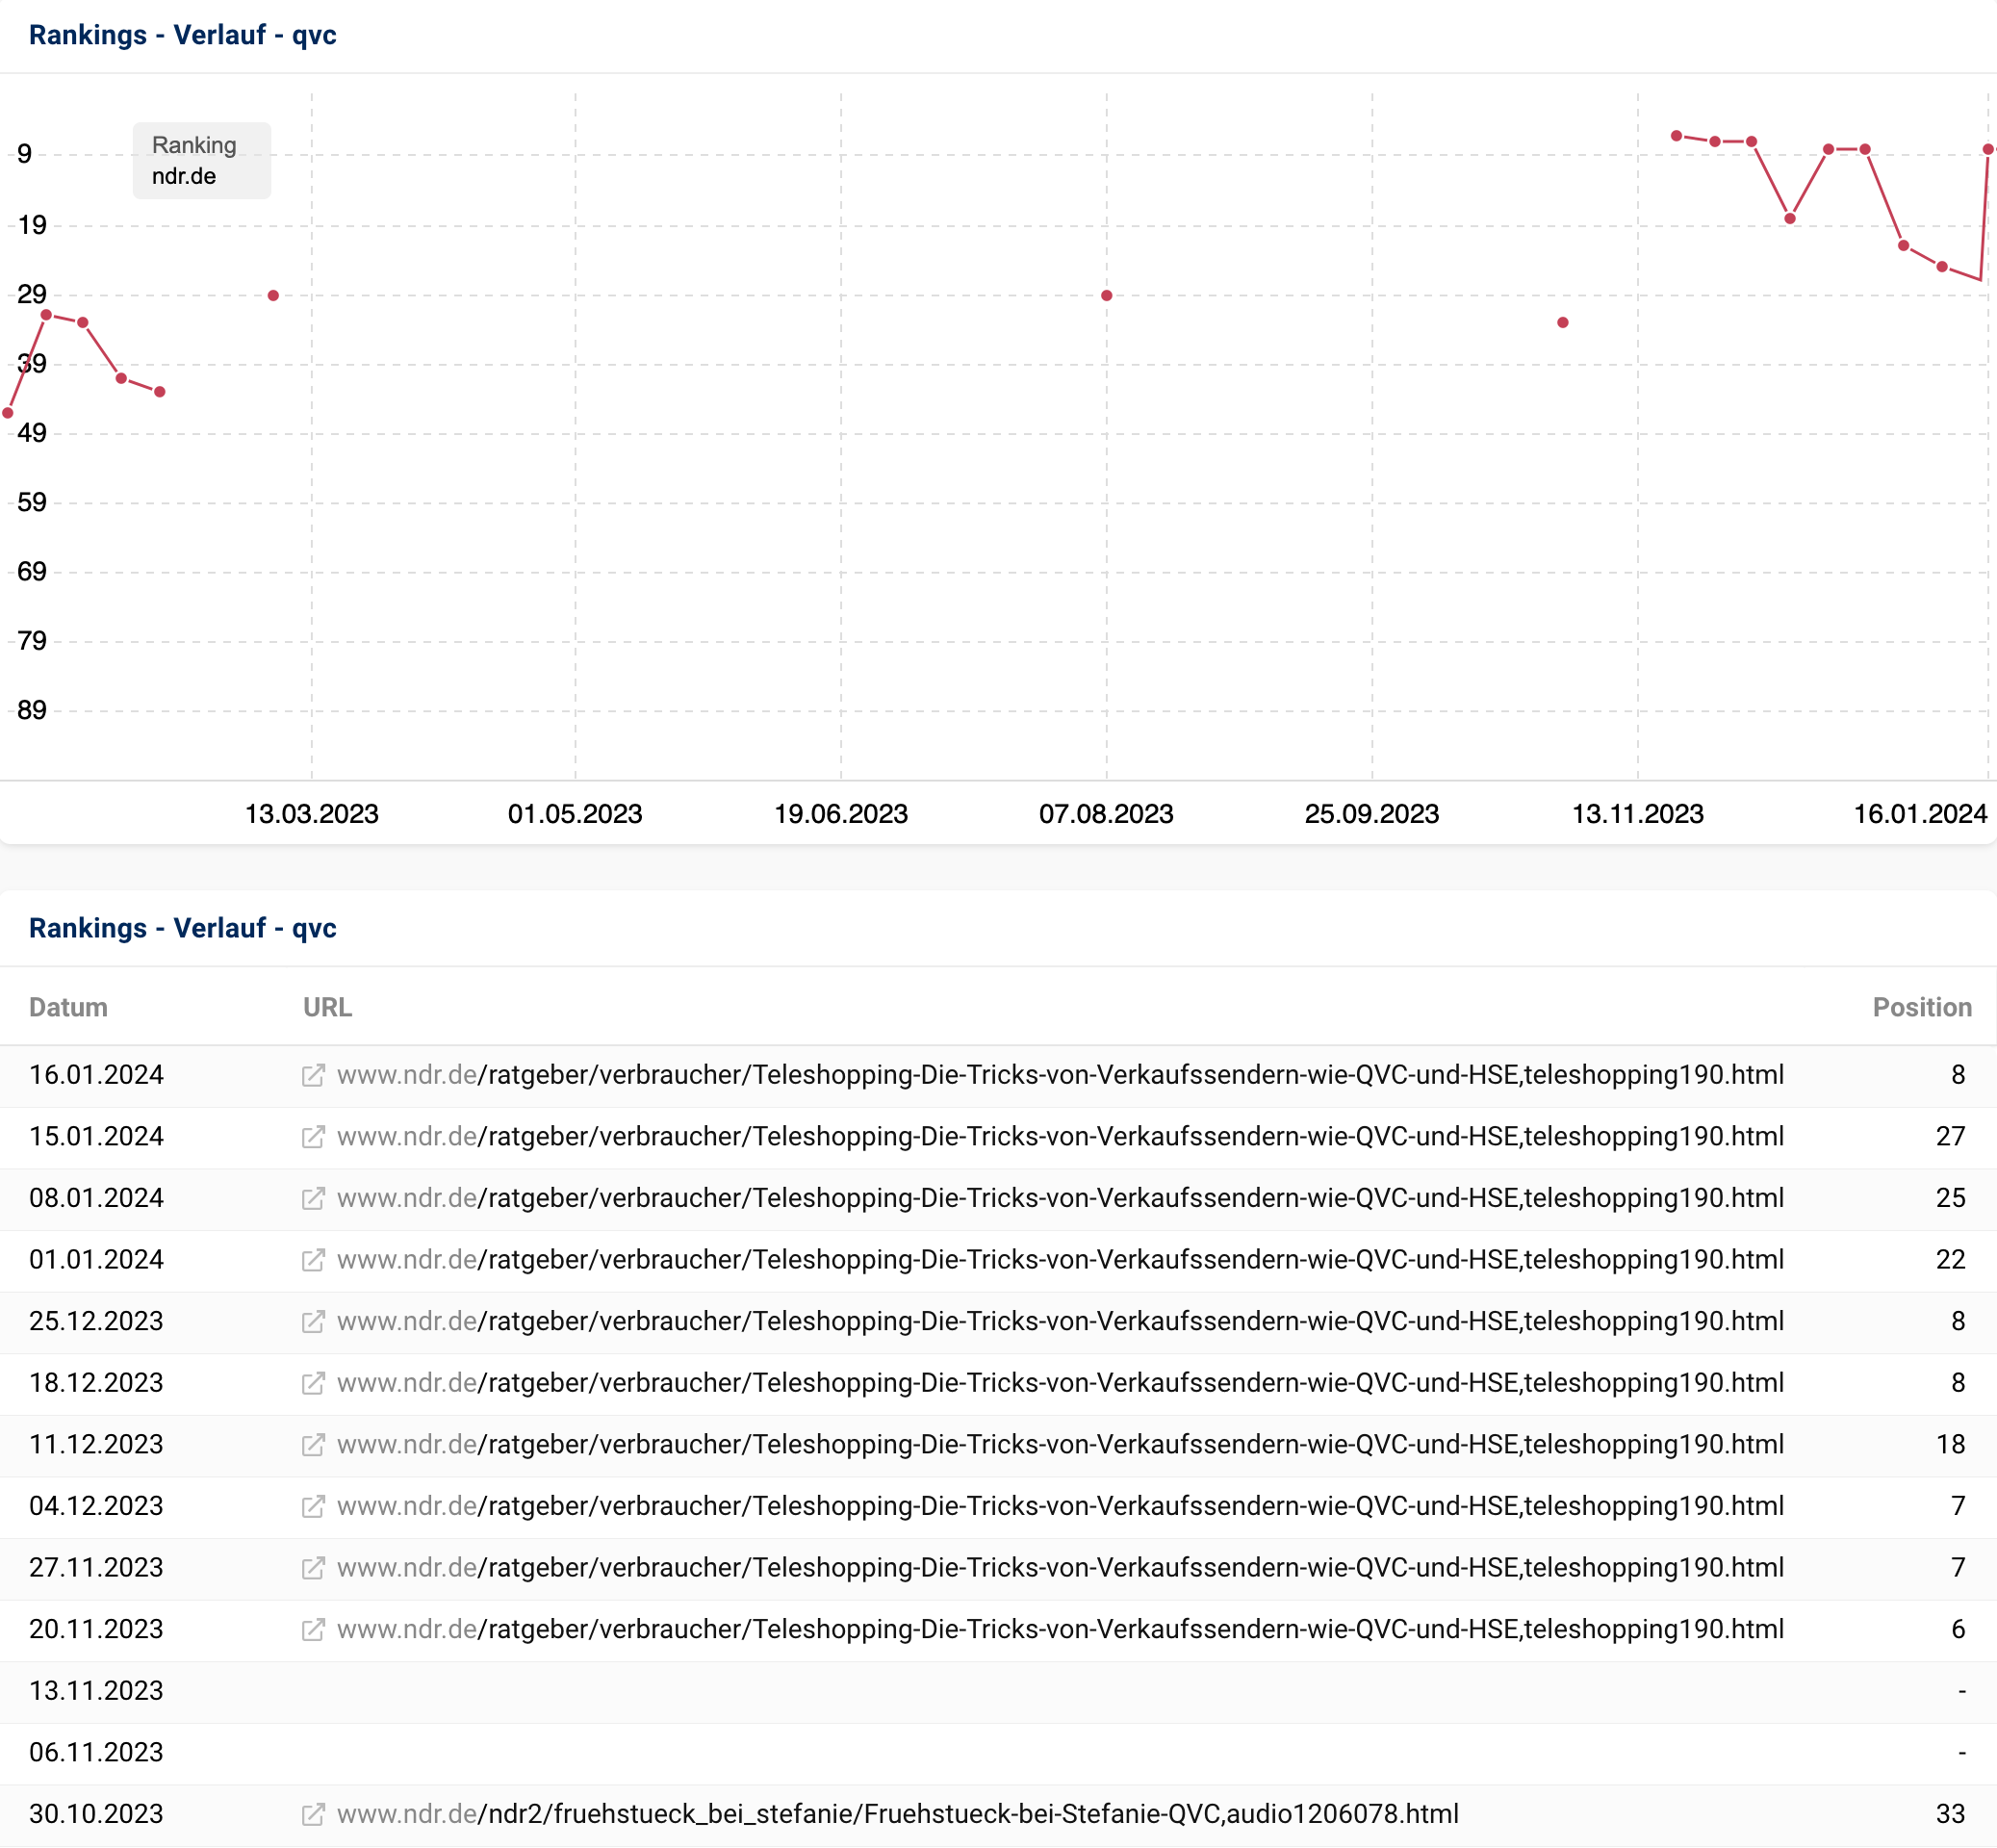Viewport: 1997px width, 1848px height.
Task: Click position value 27 in 15.01.2024 row
Action: (x=1951, y=1137)
